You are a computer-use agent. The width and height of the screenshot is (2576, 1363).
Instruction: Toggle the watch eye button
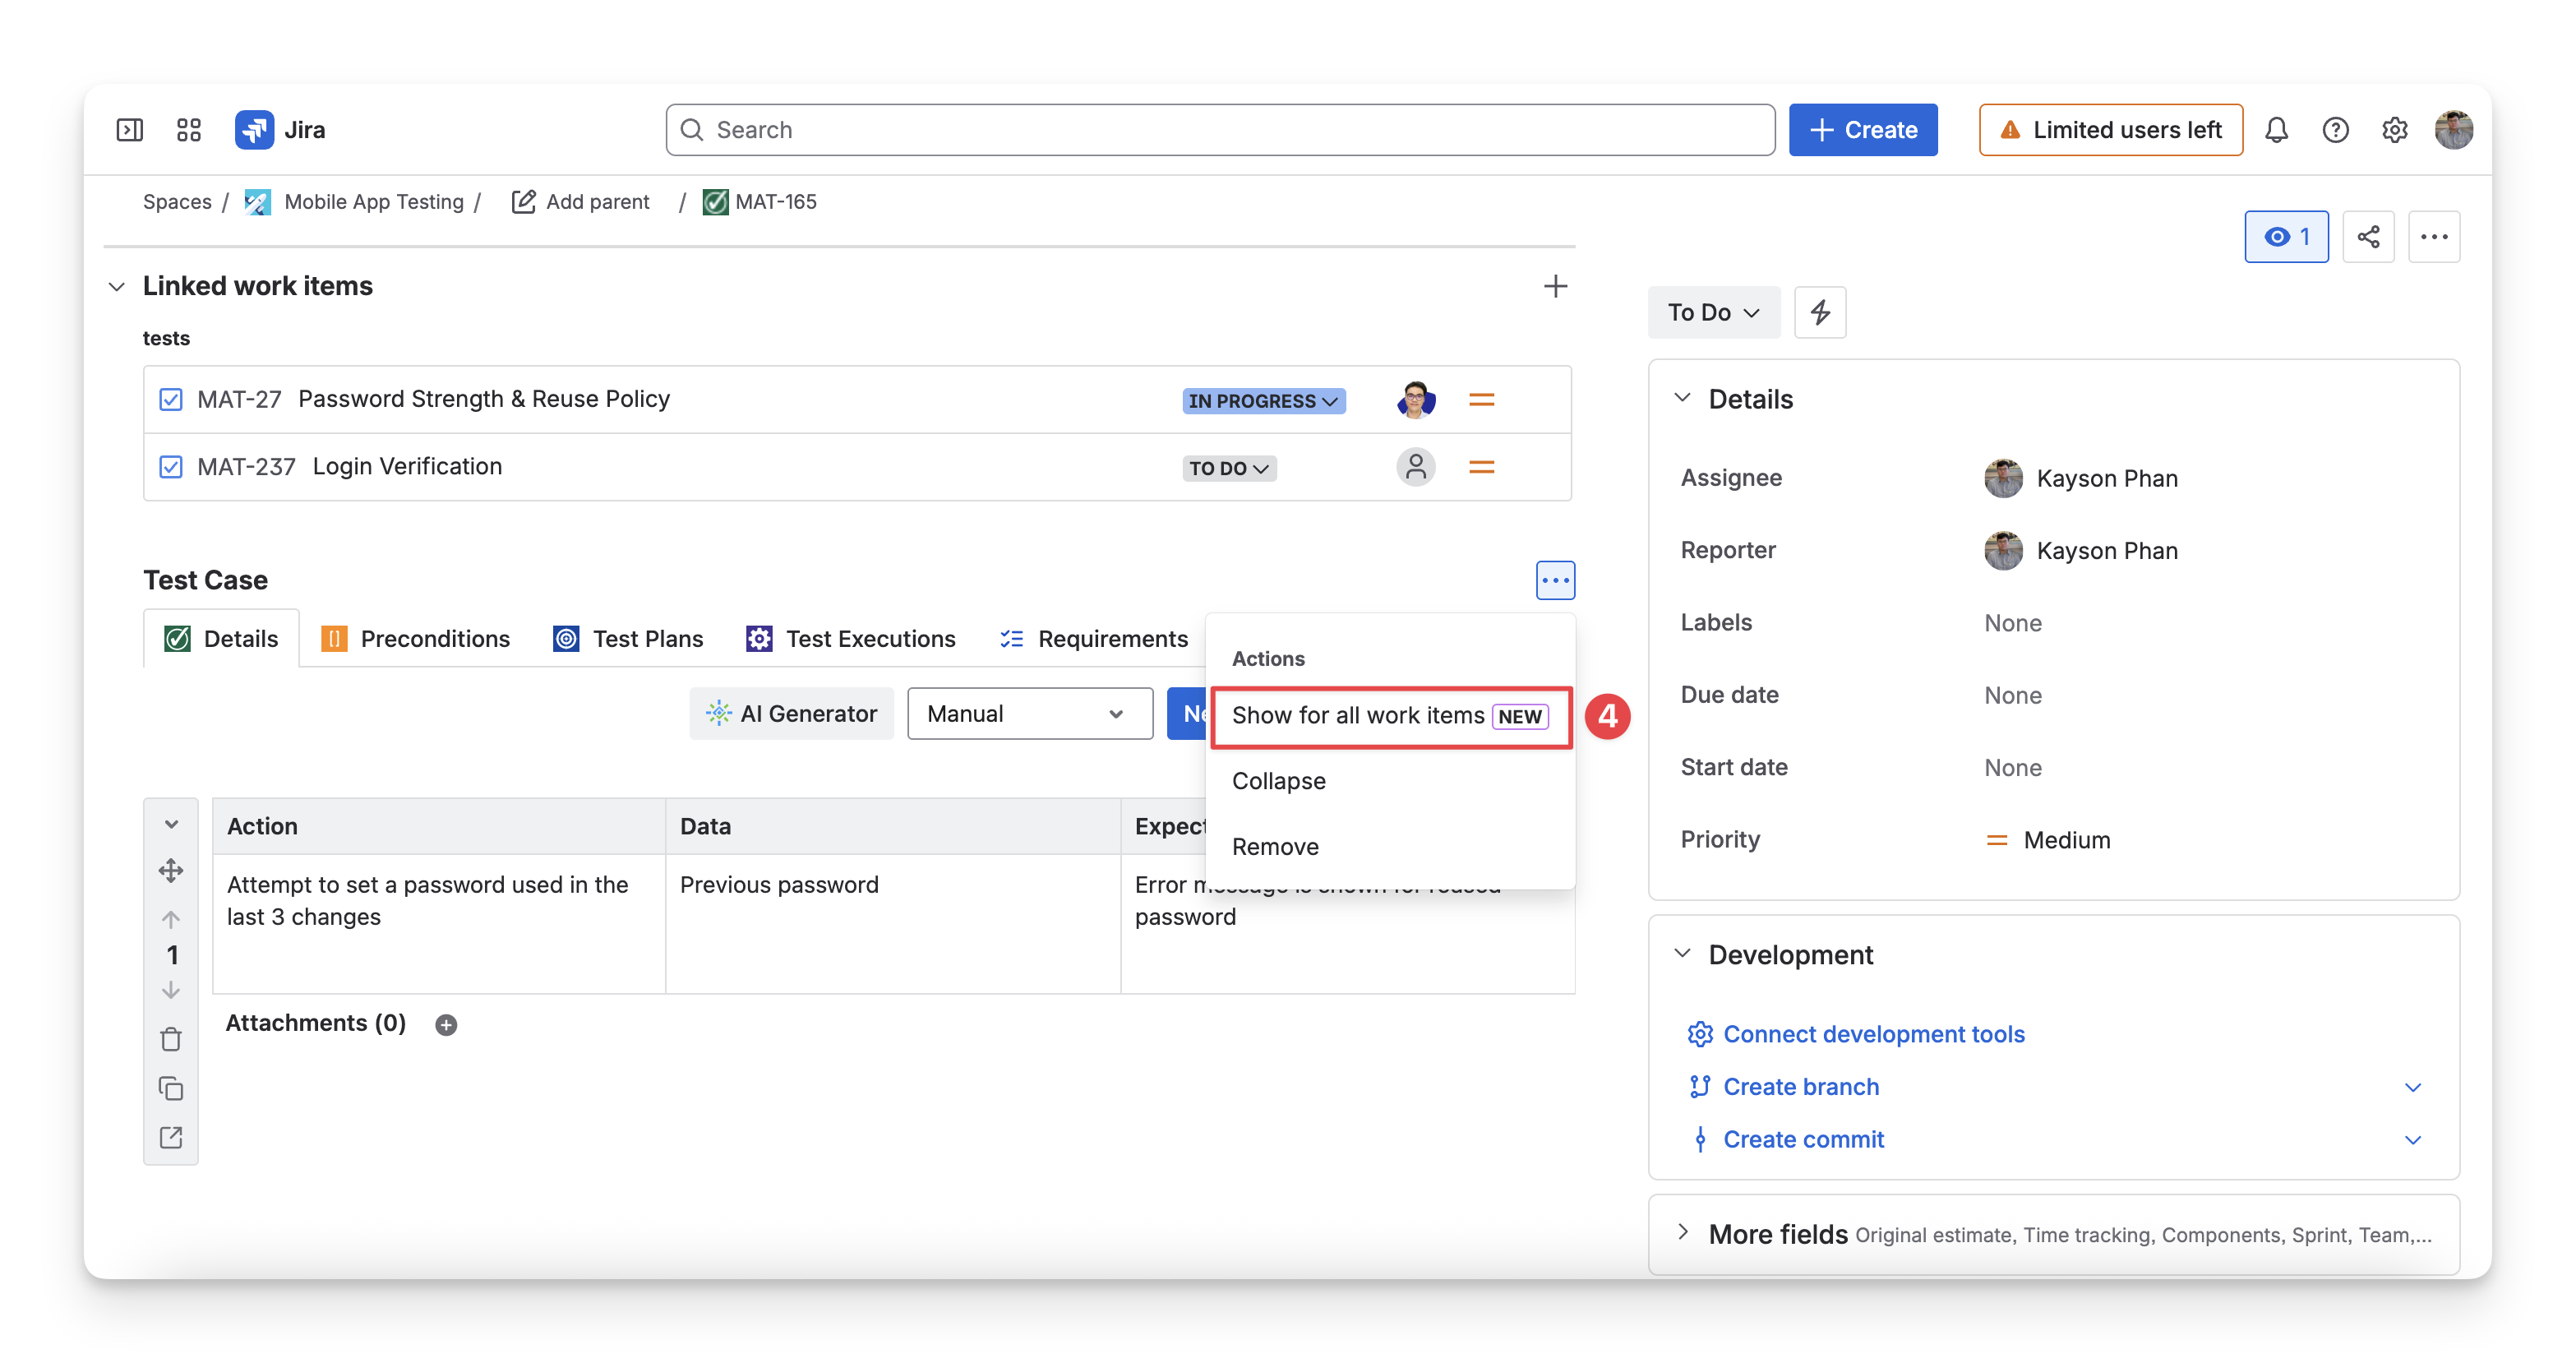[2286, 237]
